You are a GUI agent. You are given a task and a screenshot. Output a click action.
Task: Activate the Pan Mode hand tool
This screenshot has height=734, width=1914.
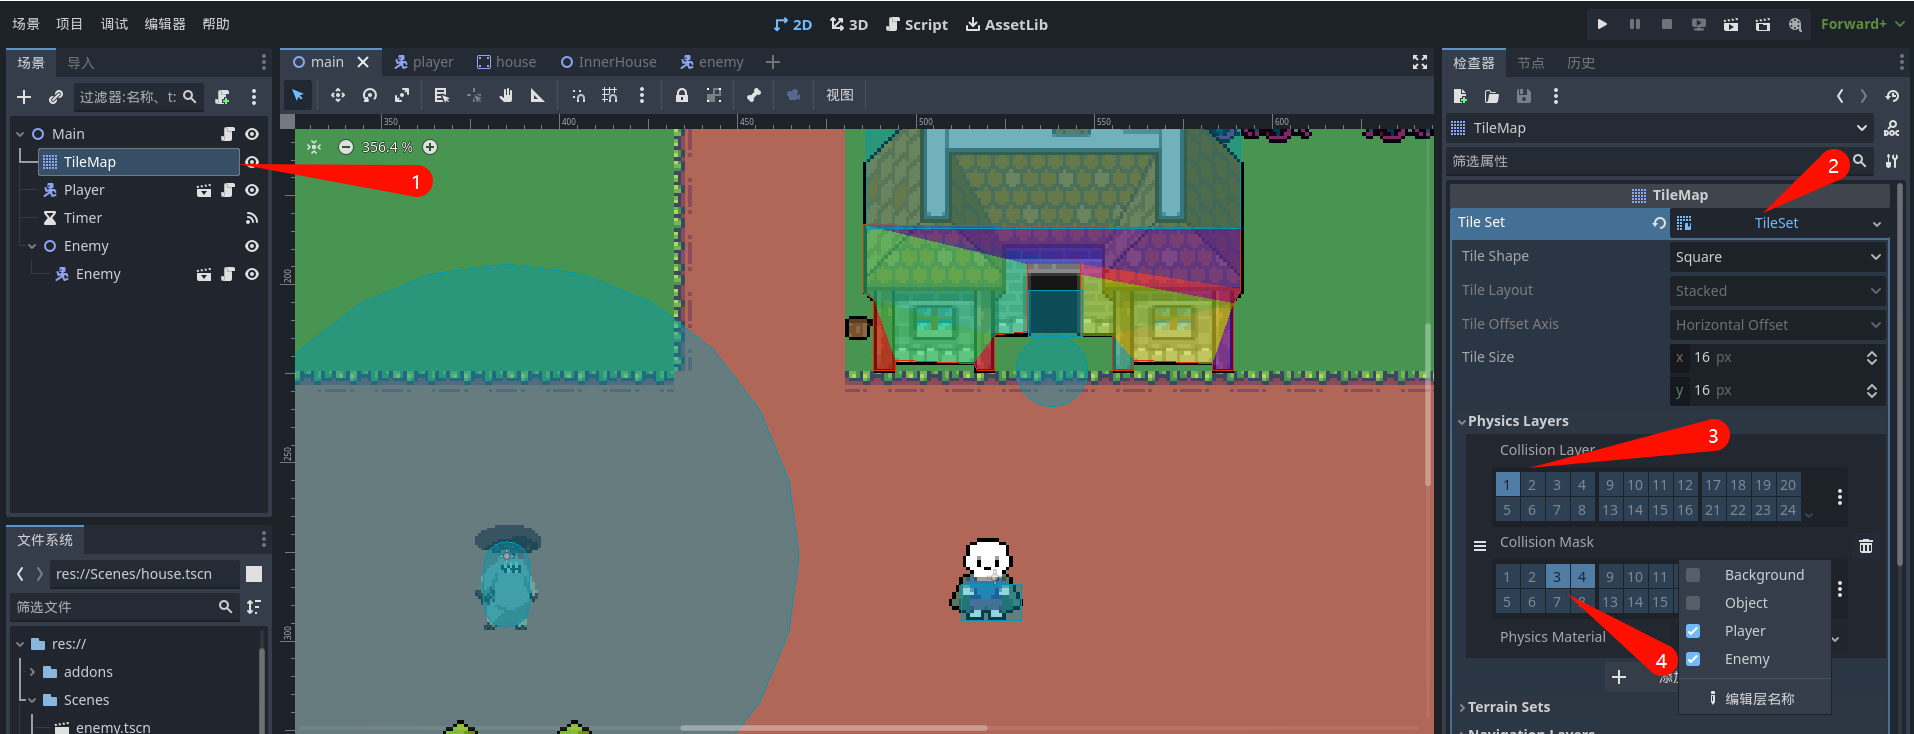[506, 95]
